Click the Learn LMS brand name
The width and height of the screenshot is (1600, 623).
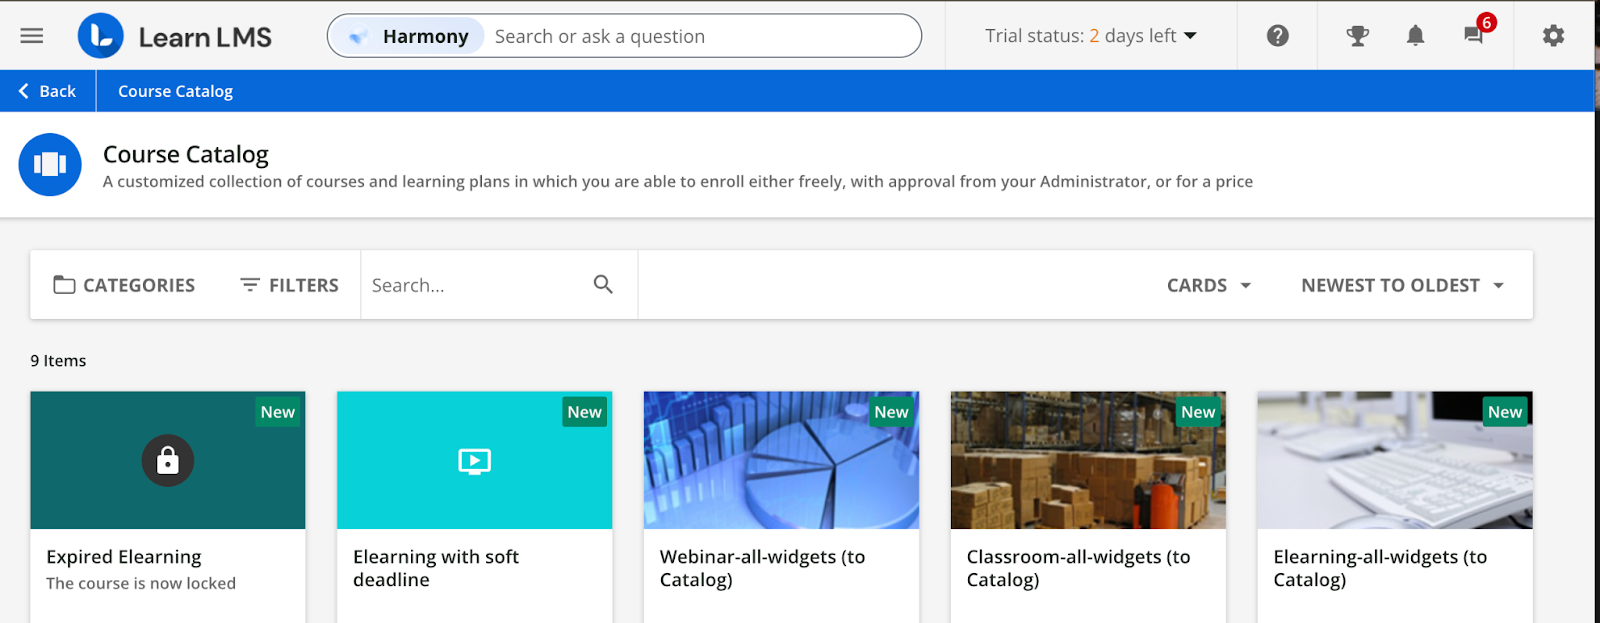[205, 37]
